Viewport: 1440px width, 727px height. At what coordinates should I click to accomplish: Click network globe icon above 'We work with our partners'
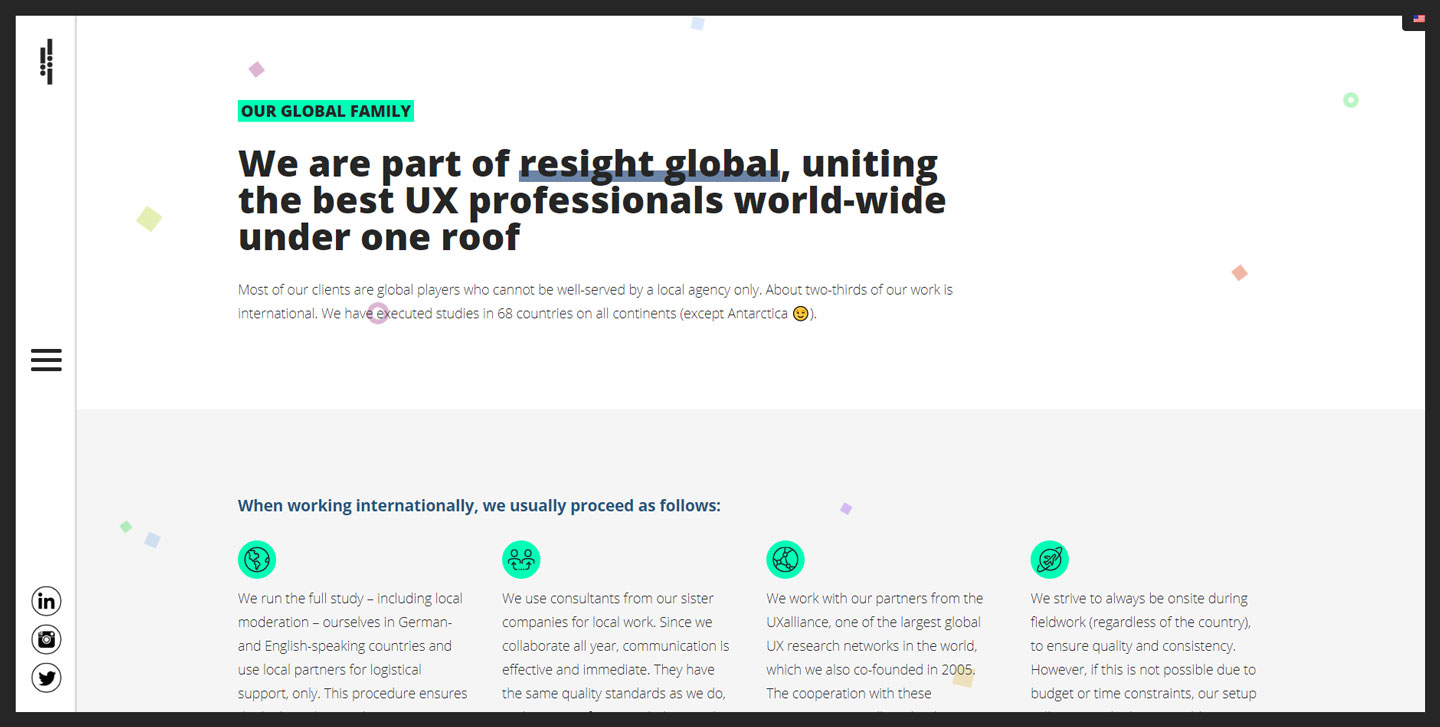click(x=785, y=559)
